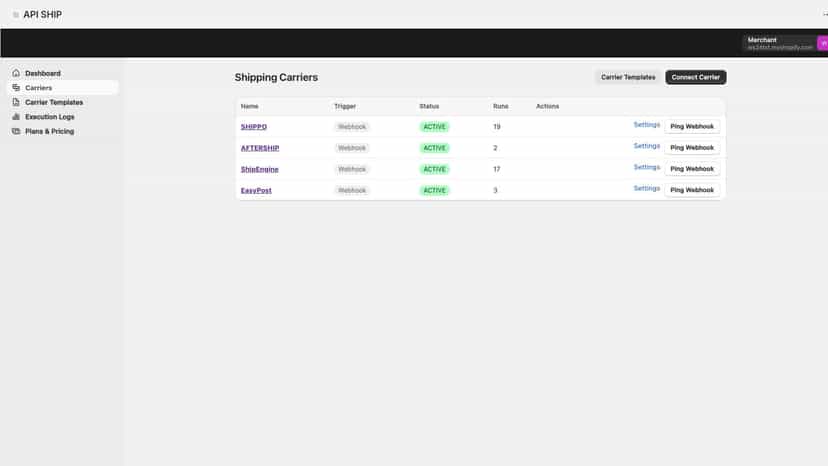Click the Execution Logs chart icon

point(16,117)
